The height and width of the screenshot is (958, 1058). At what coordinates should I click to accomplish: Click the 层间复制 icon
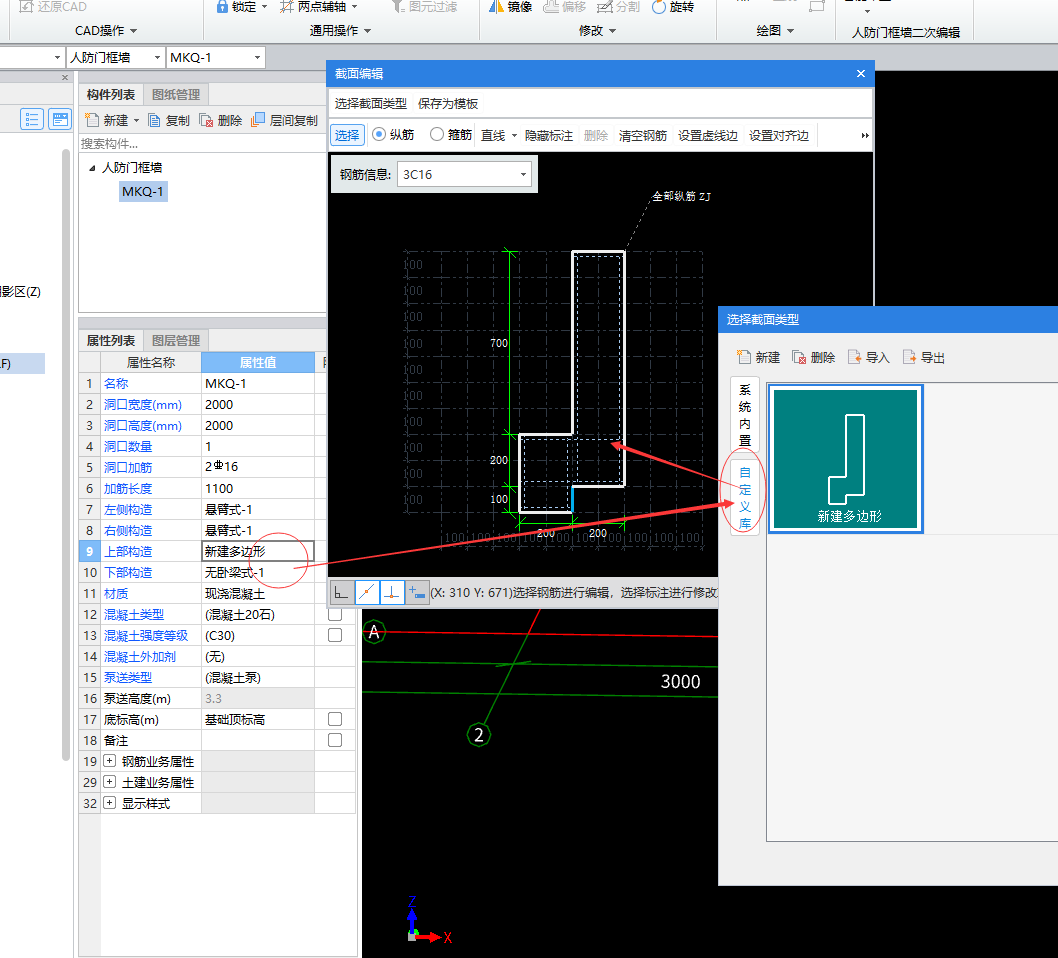point(258,120)
